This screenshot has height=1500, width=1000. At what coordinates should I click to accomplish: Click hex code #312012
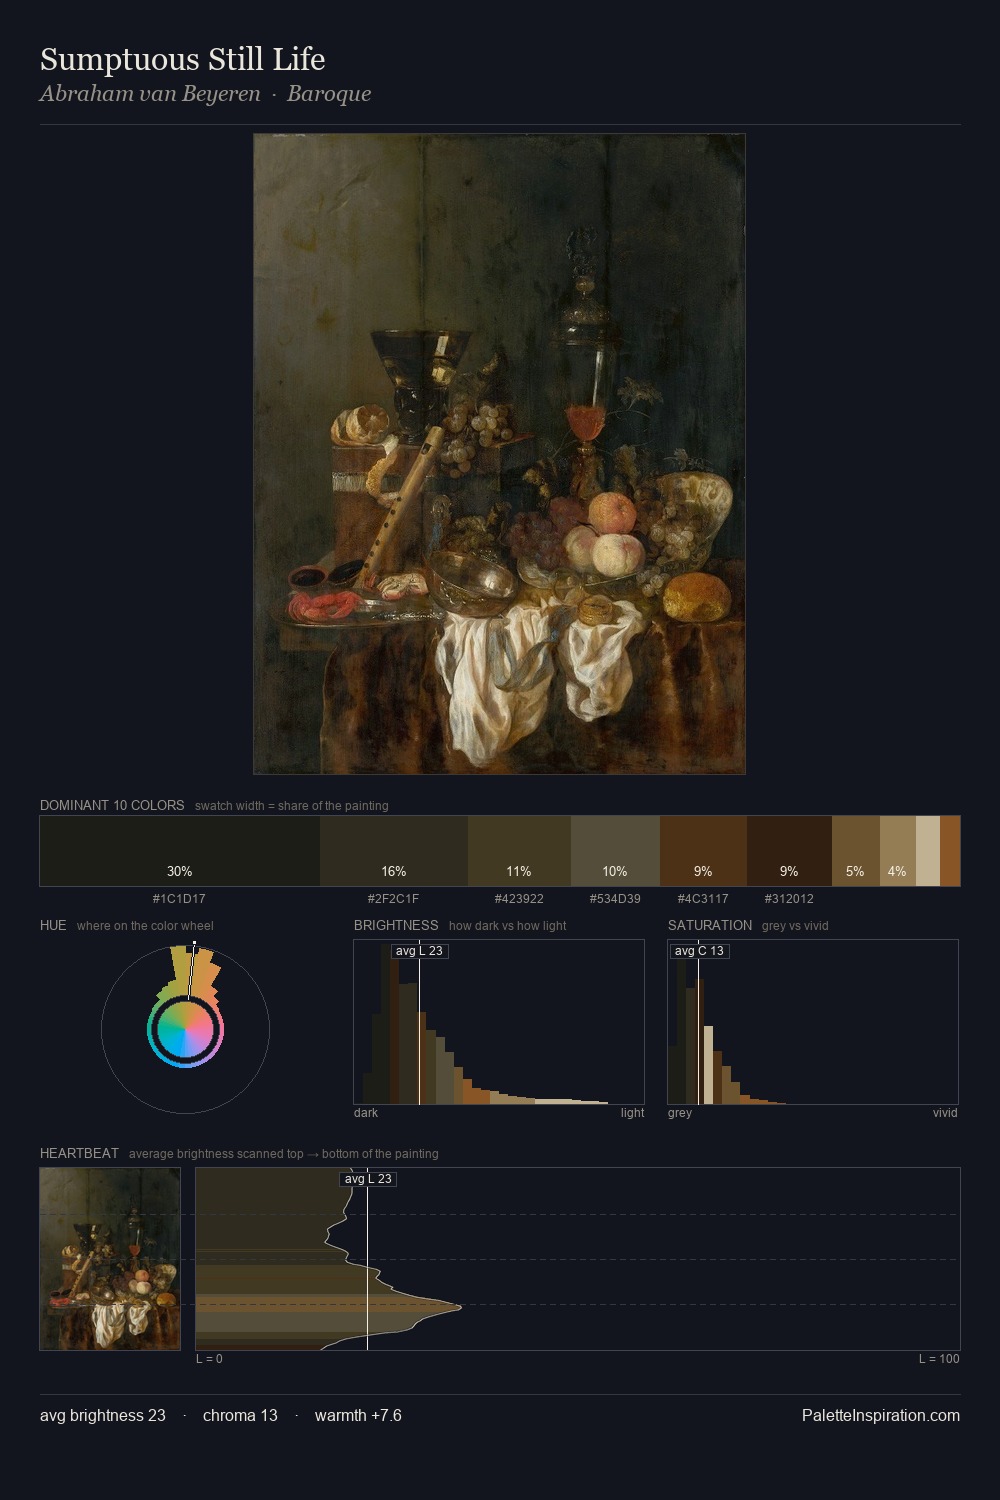point(789,899)
